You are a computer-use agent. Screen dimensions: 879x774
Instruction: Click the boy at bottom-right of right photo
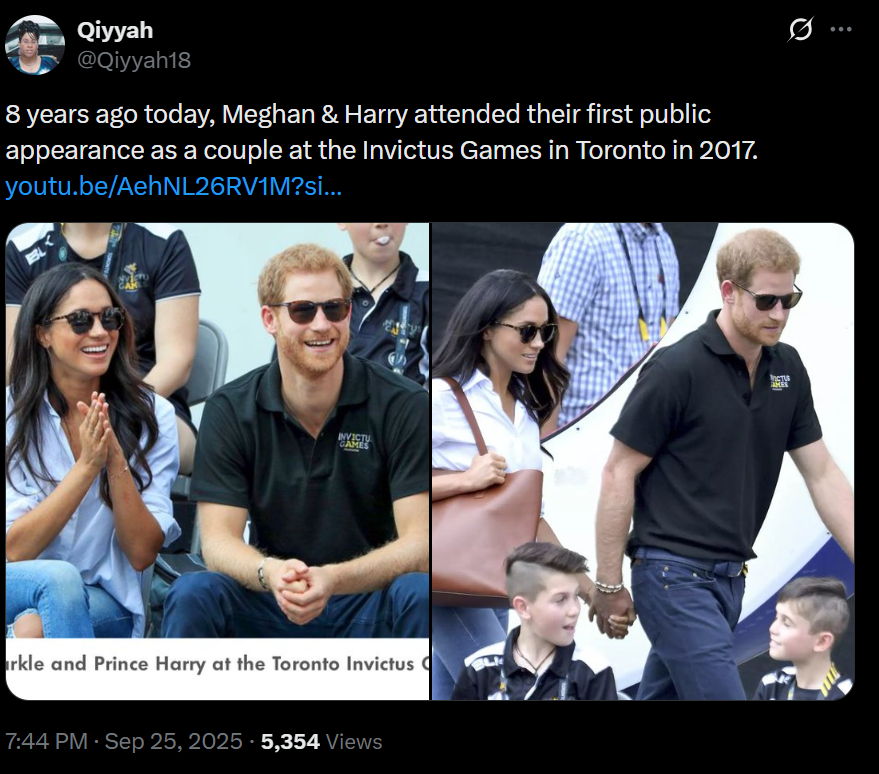click(x=806, y=639)
